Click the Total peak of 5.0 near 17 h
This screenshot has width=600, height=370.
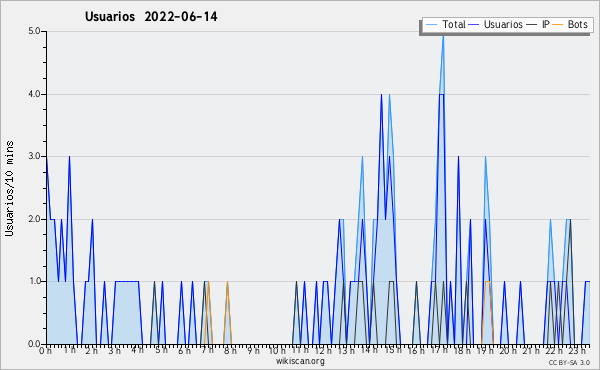pyautogui.click(x=443, y=36)
